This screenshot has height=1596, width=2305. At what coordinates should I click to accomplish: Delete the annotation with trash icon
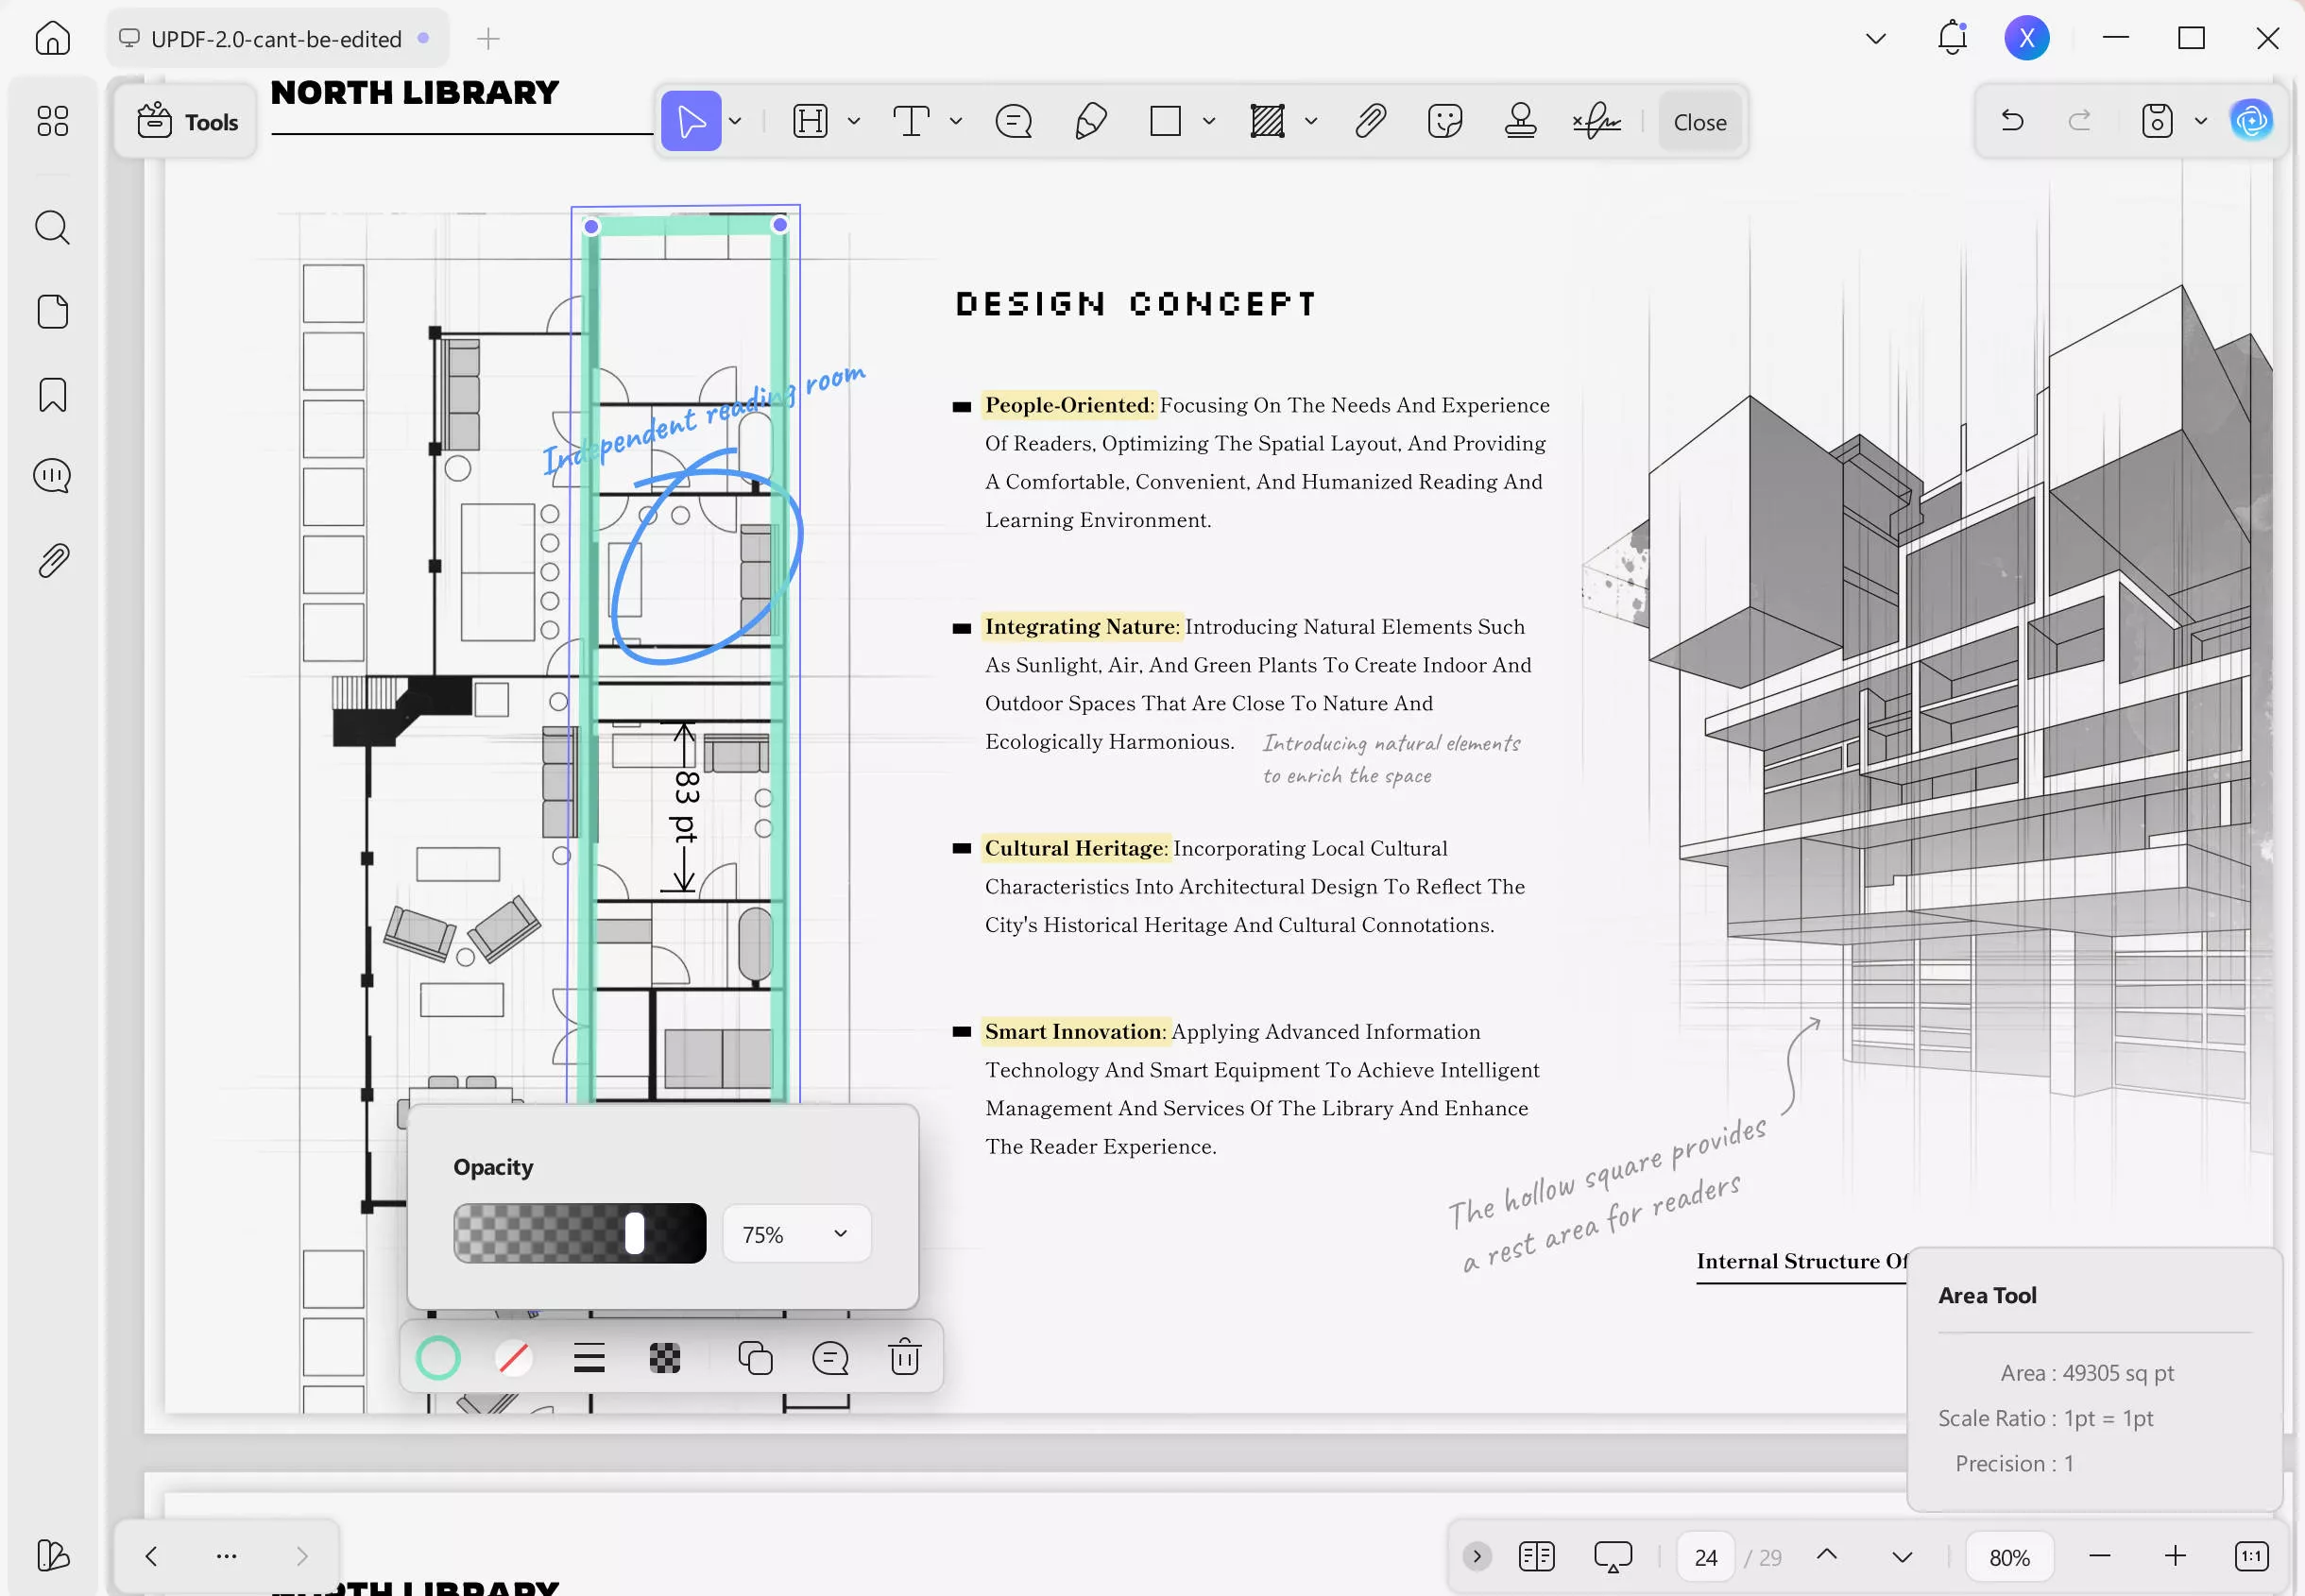coord(904,1358)
